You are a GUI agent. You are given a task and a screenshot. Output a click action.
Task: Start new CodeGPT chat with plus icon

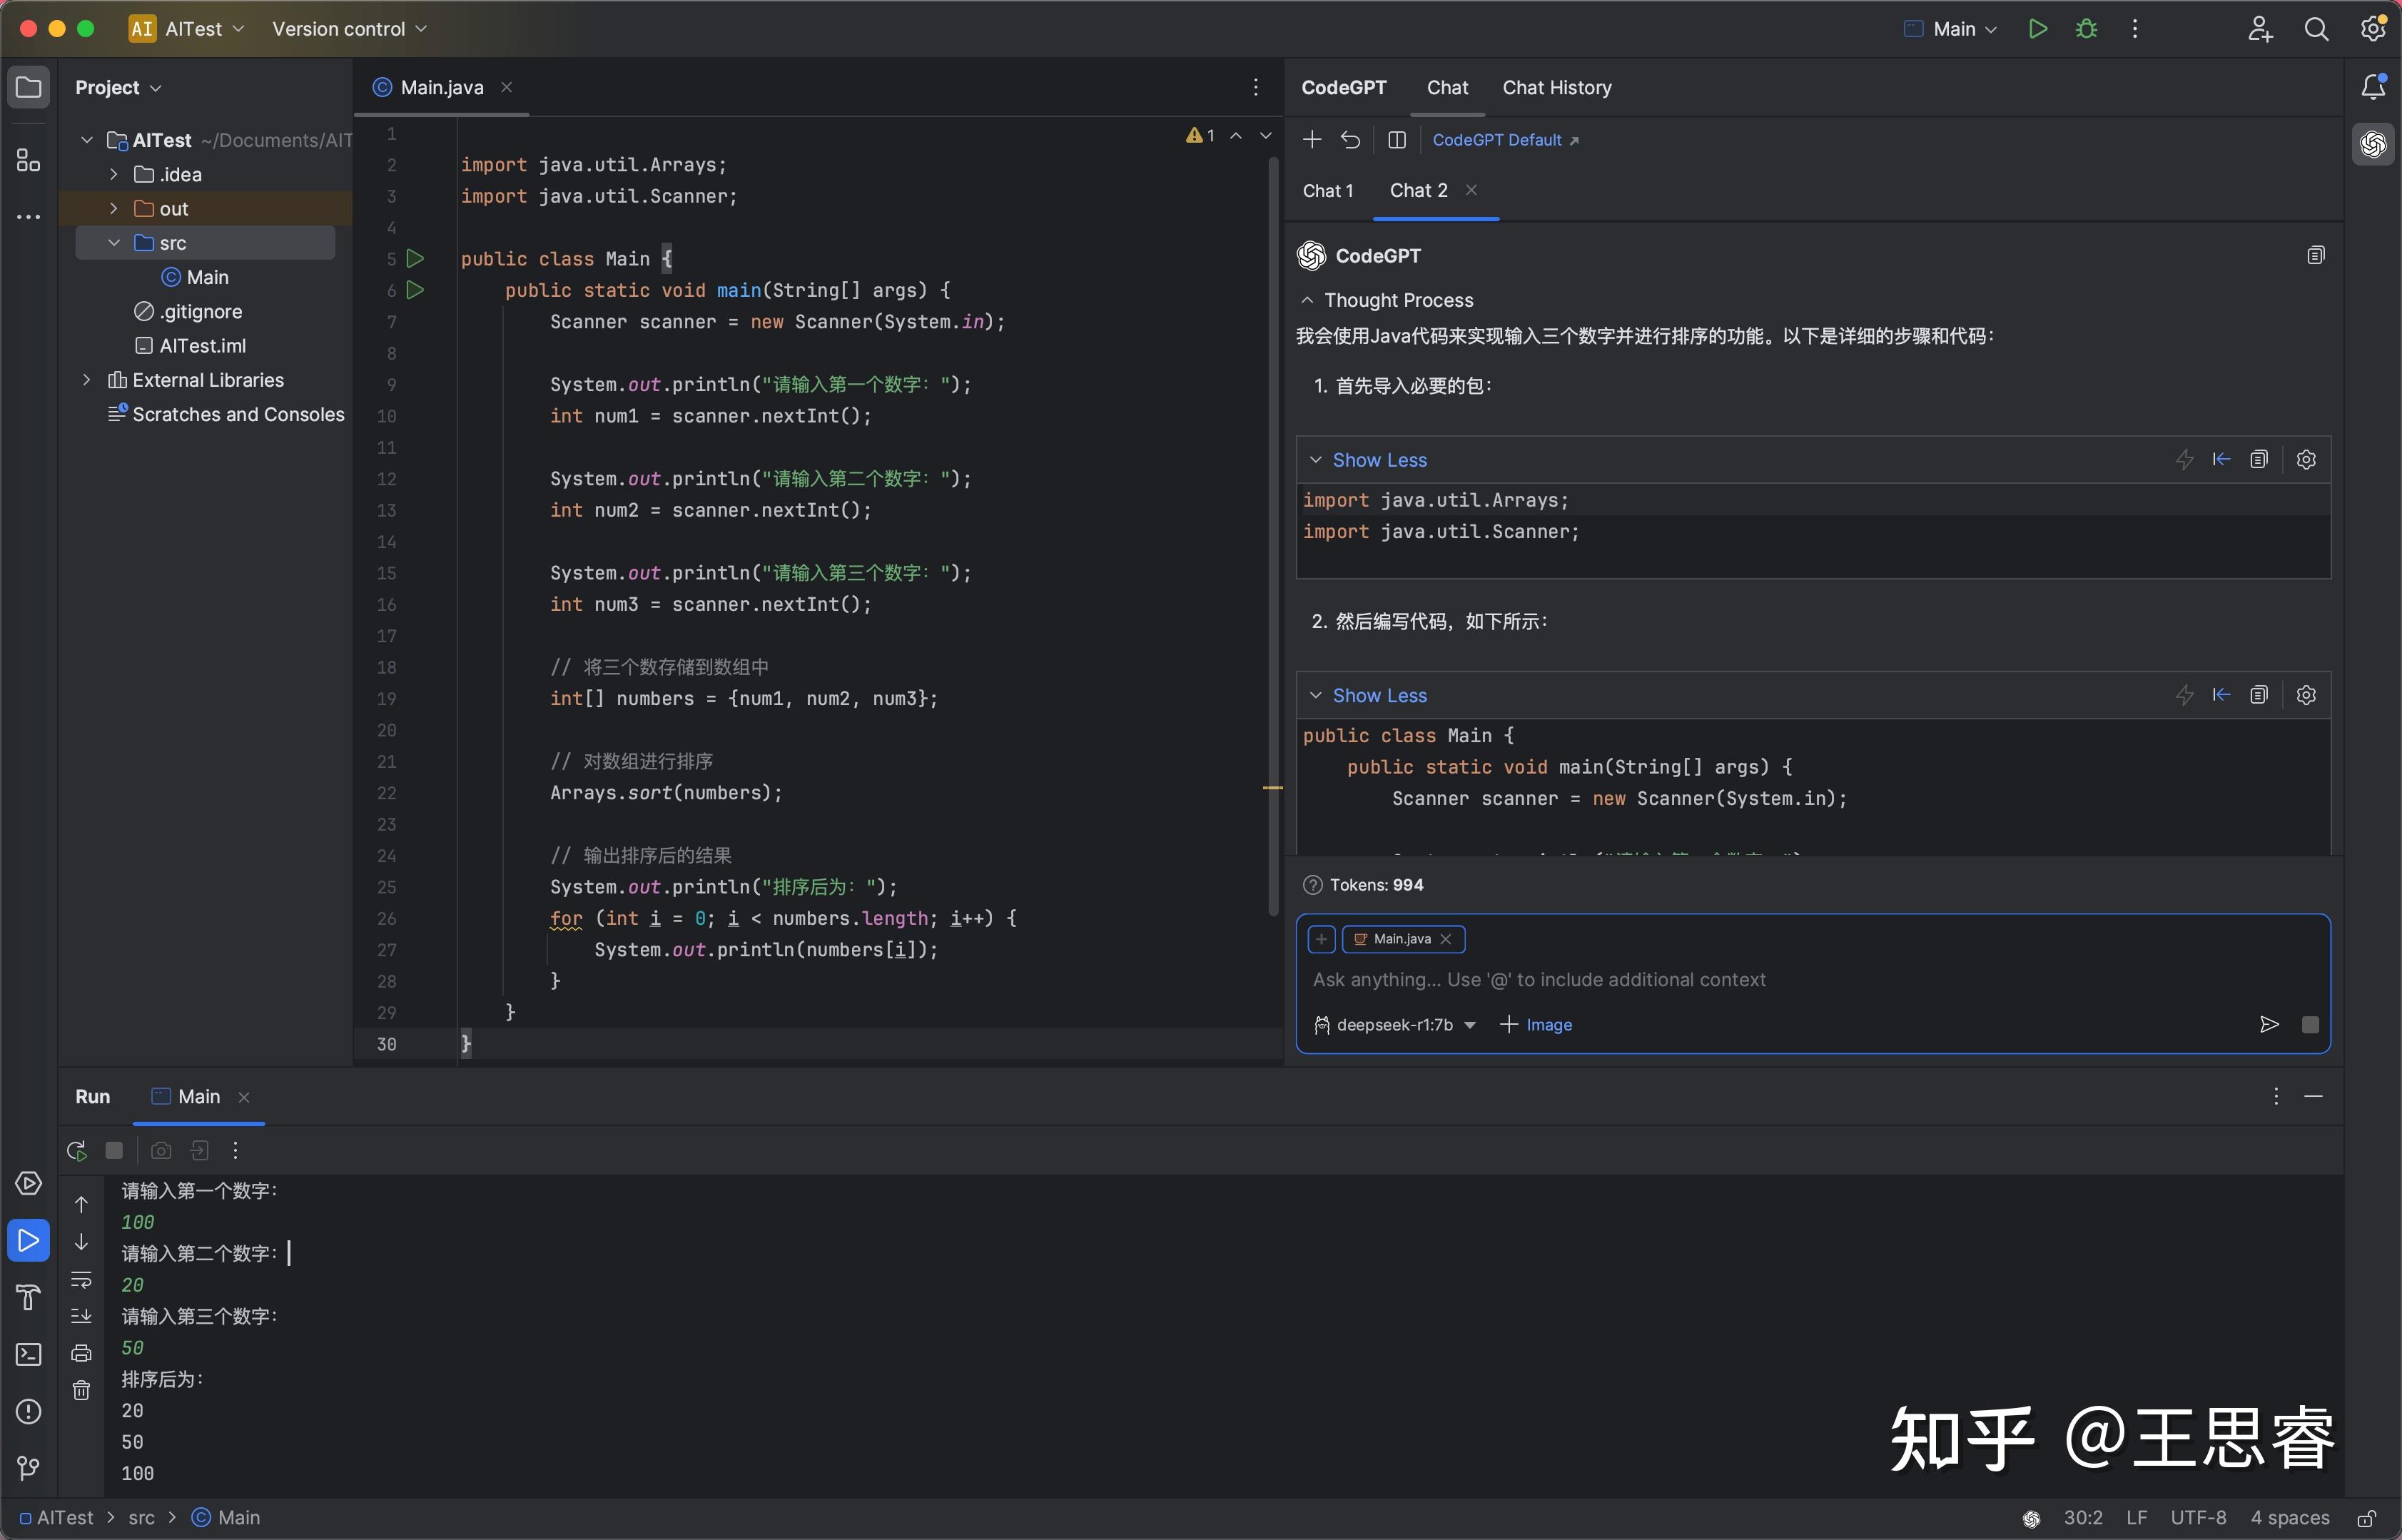pos(1312,140)
